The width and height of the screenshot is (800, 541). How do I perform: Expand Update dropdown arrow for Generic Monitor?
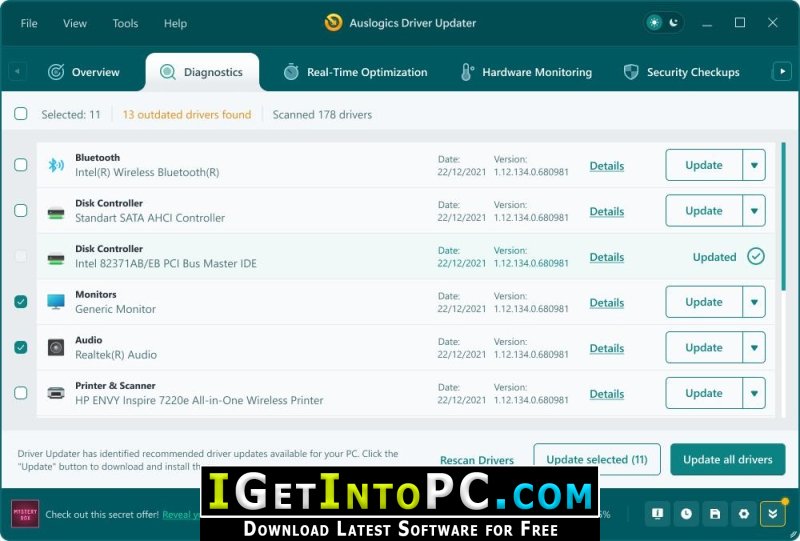click(x=754, y=302)
